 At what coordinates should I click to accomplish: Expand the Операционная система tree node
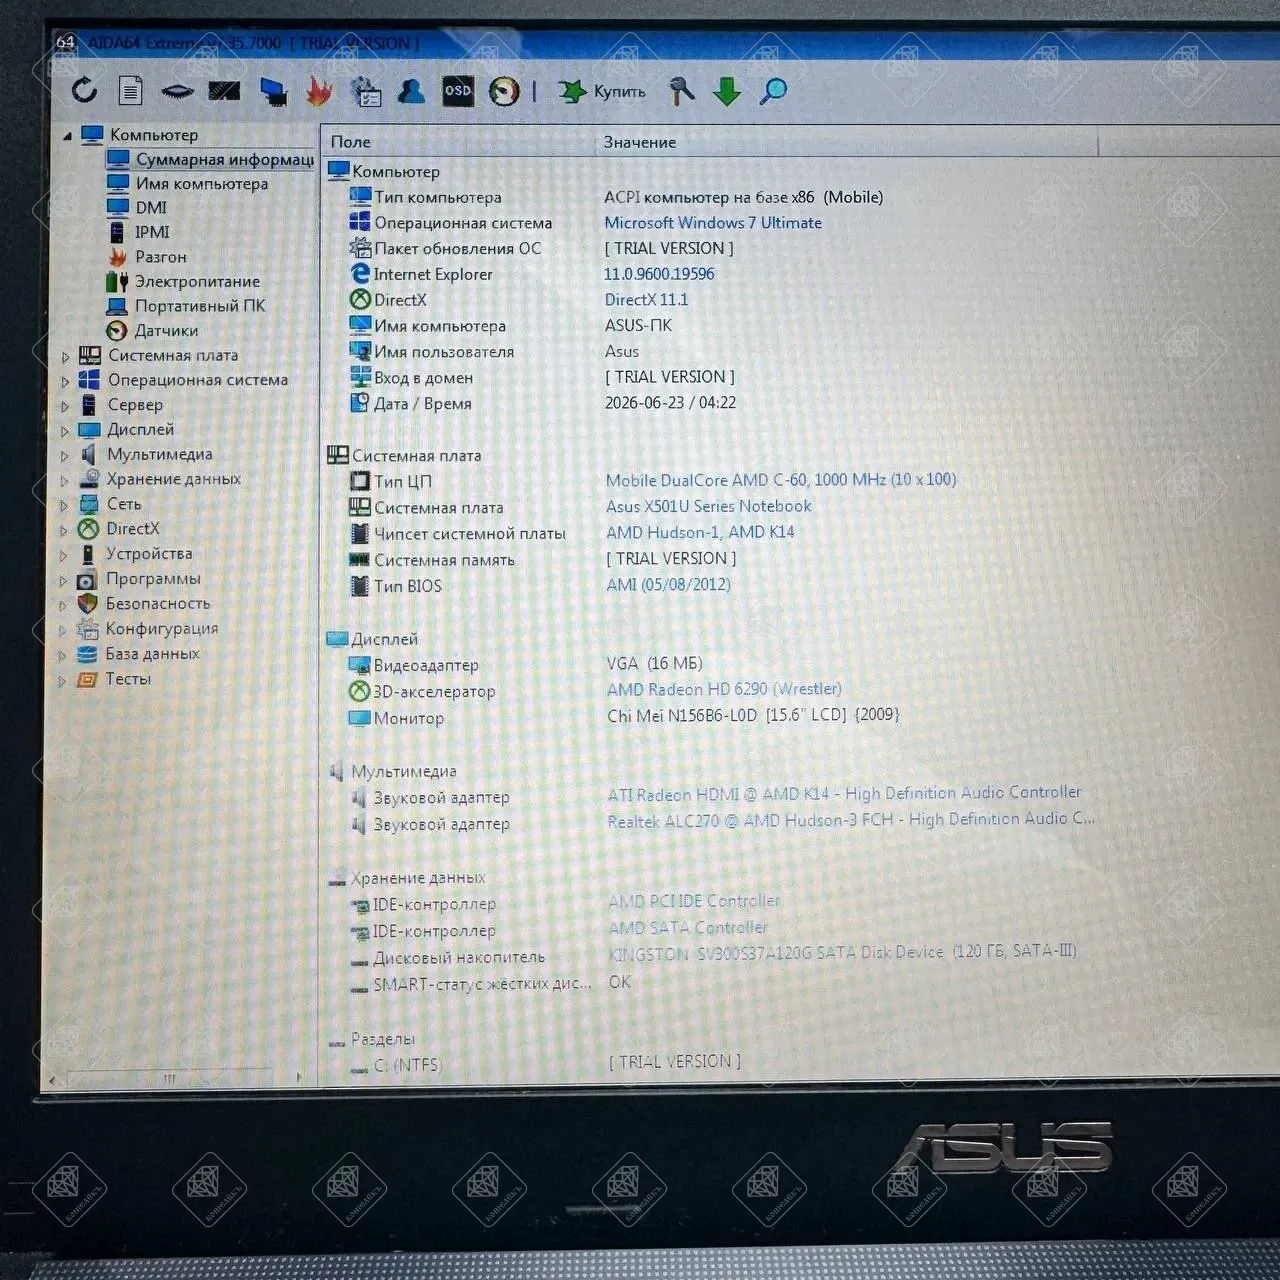tap(65, 381)
